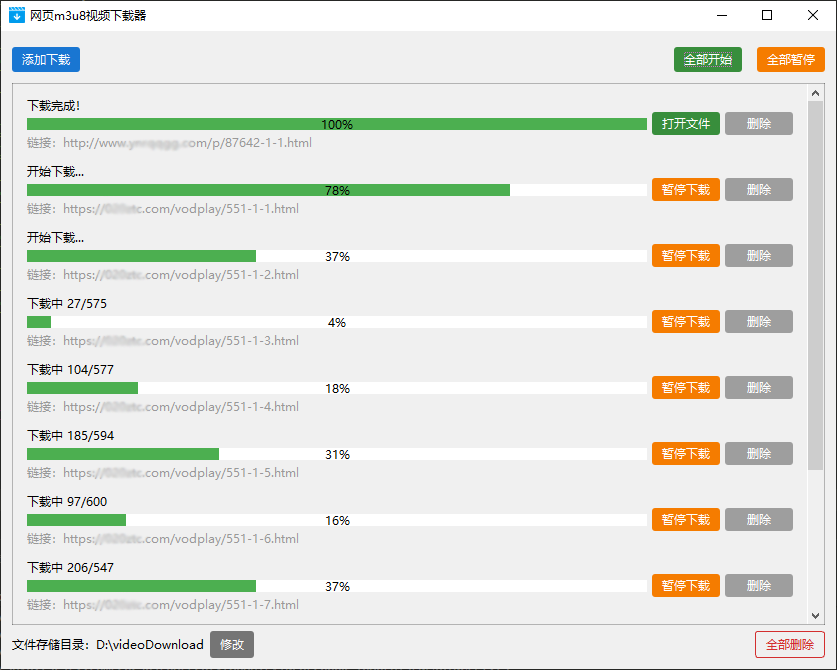Open the completed file with 打开文件

point(686,123)
